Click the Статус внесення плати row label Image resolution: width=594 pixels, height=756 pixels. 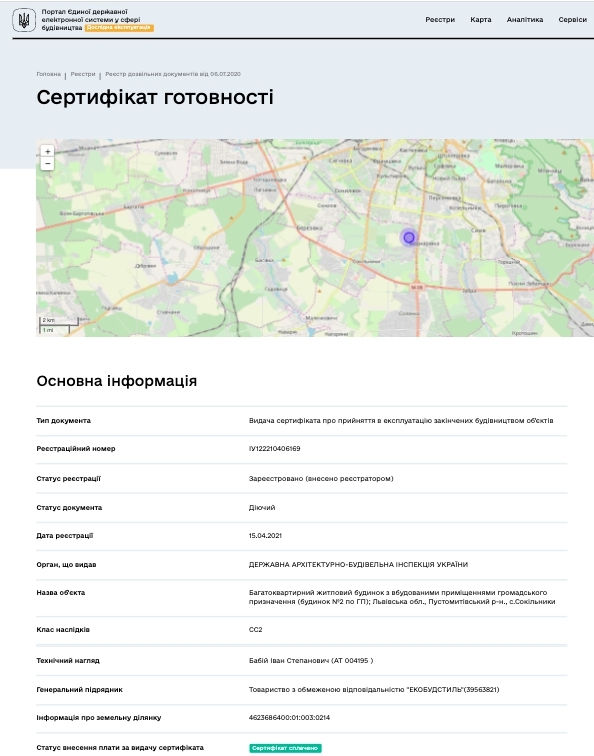click(x=120, y=748)
